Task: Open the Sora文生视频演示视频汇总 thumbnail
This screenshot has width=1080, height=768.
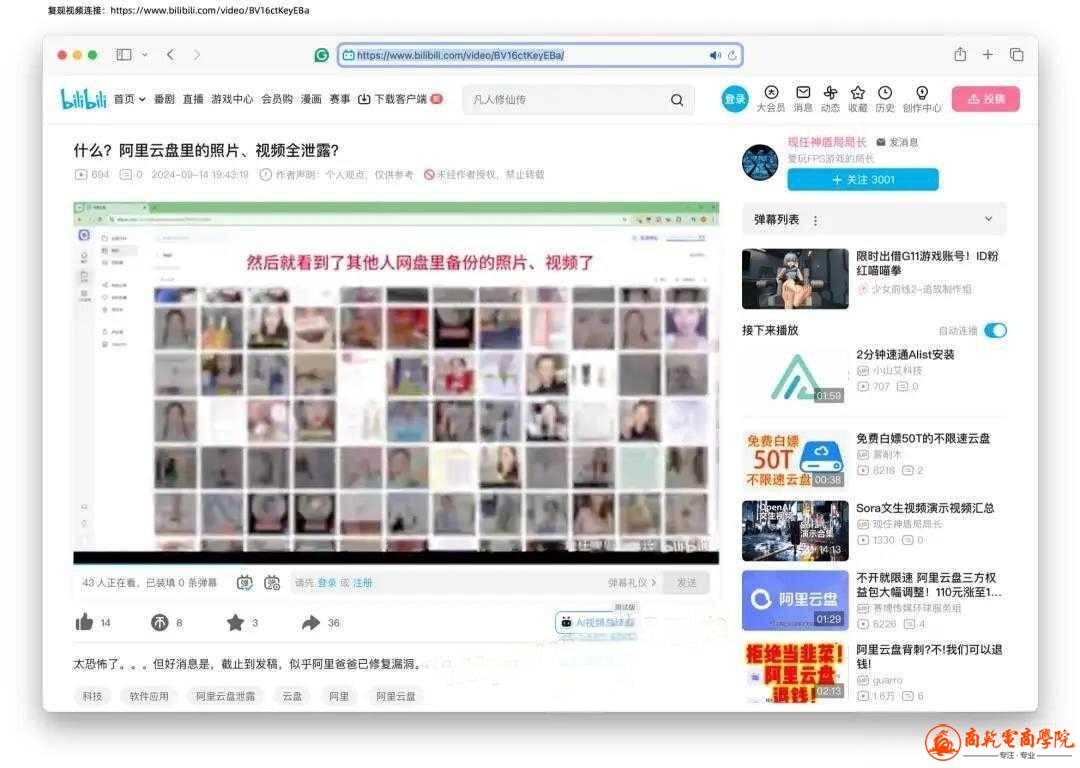Action: (795, 530)
